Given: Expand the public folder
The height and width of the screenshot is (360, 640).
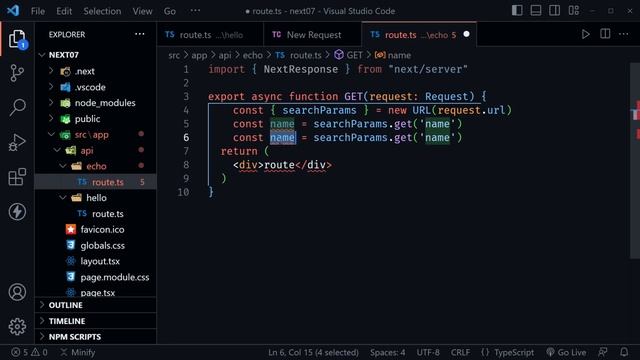Looking at the screenshot, I should [x=96, y=119].
